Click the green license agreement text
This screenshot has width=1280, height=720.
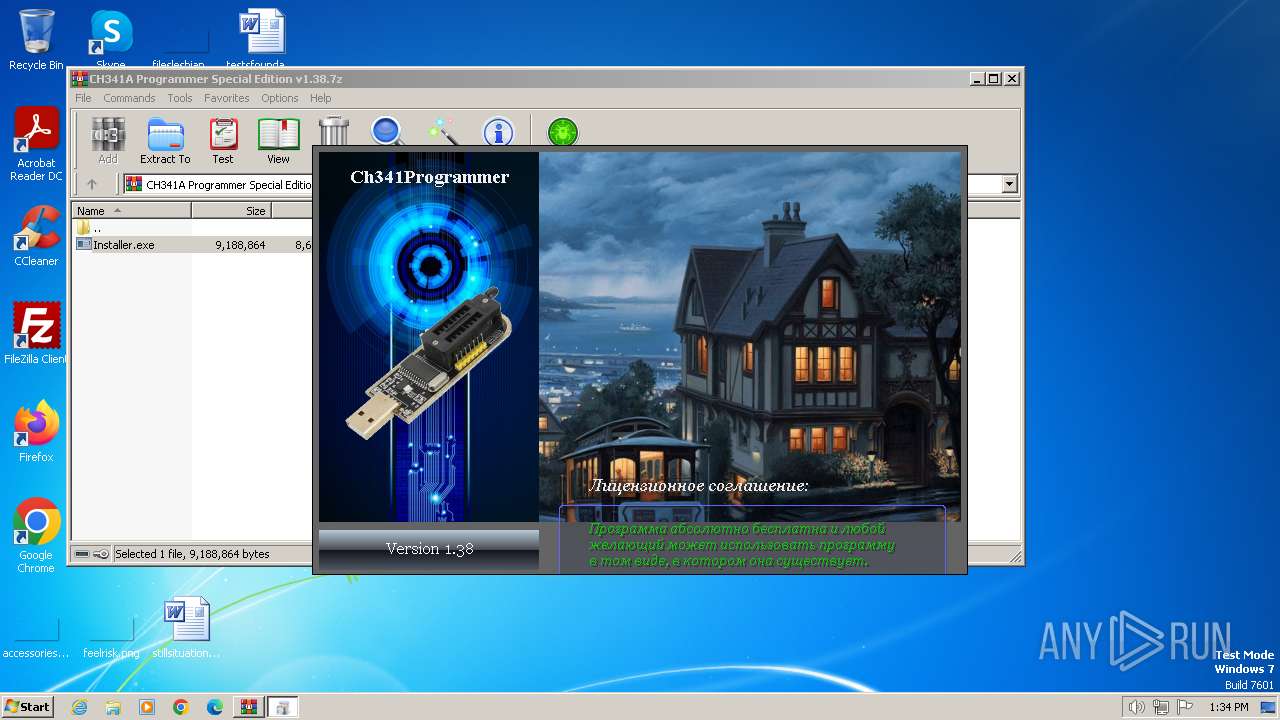[x=741, y=545]
